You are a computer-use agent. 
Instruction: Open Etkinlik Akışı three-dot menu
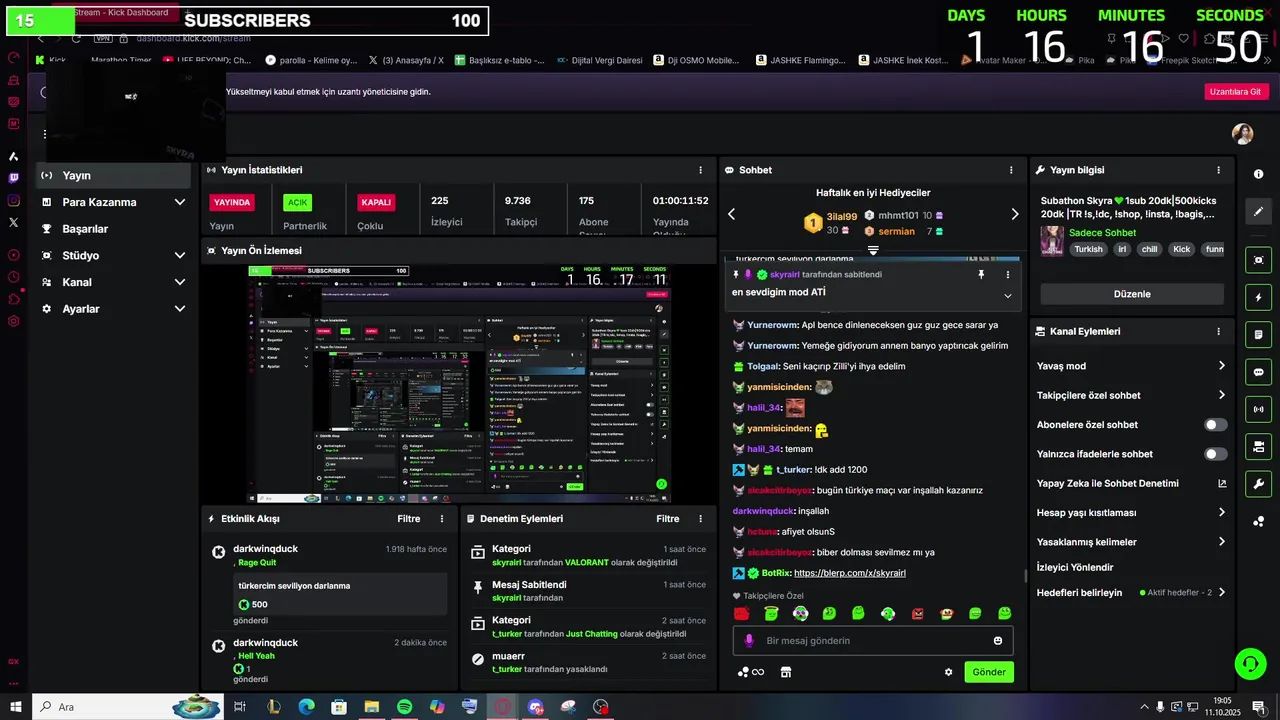pyautogui.click(x=442, y=519)
